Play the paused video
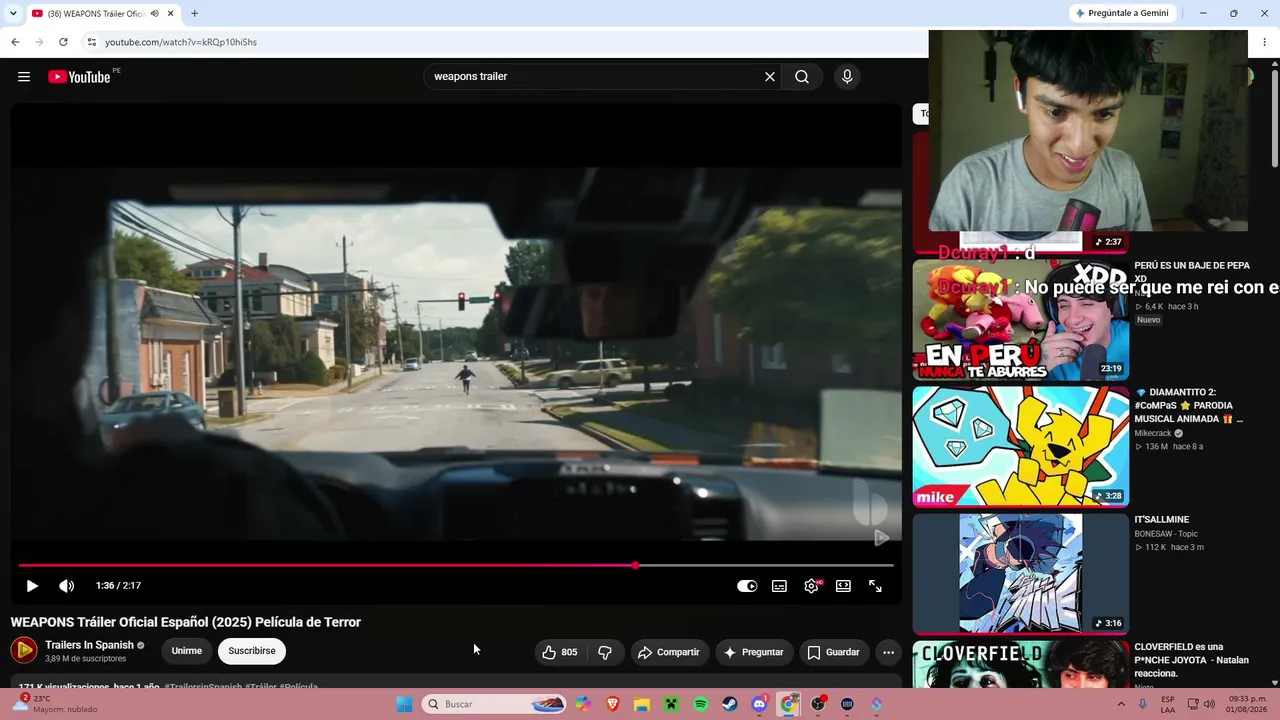 pos(32,586)
